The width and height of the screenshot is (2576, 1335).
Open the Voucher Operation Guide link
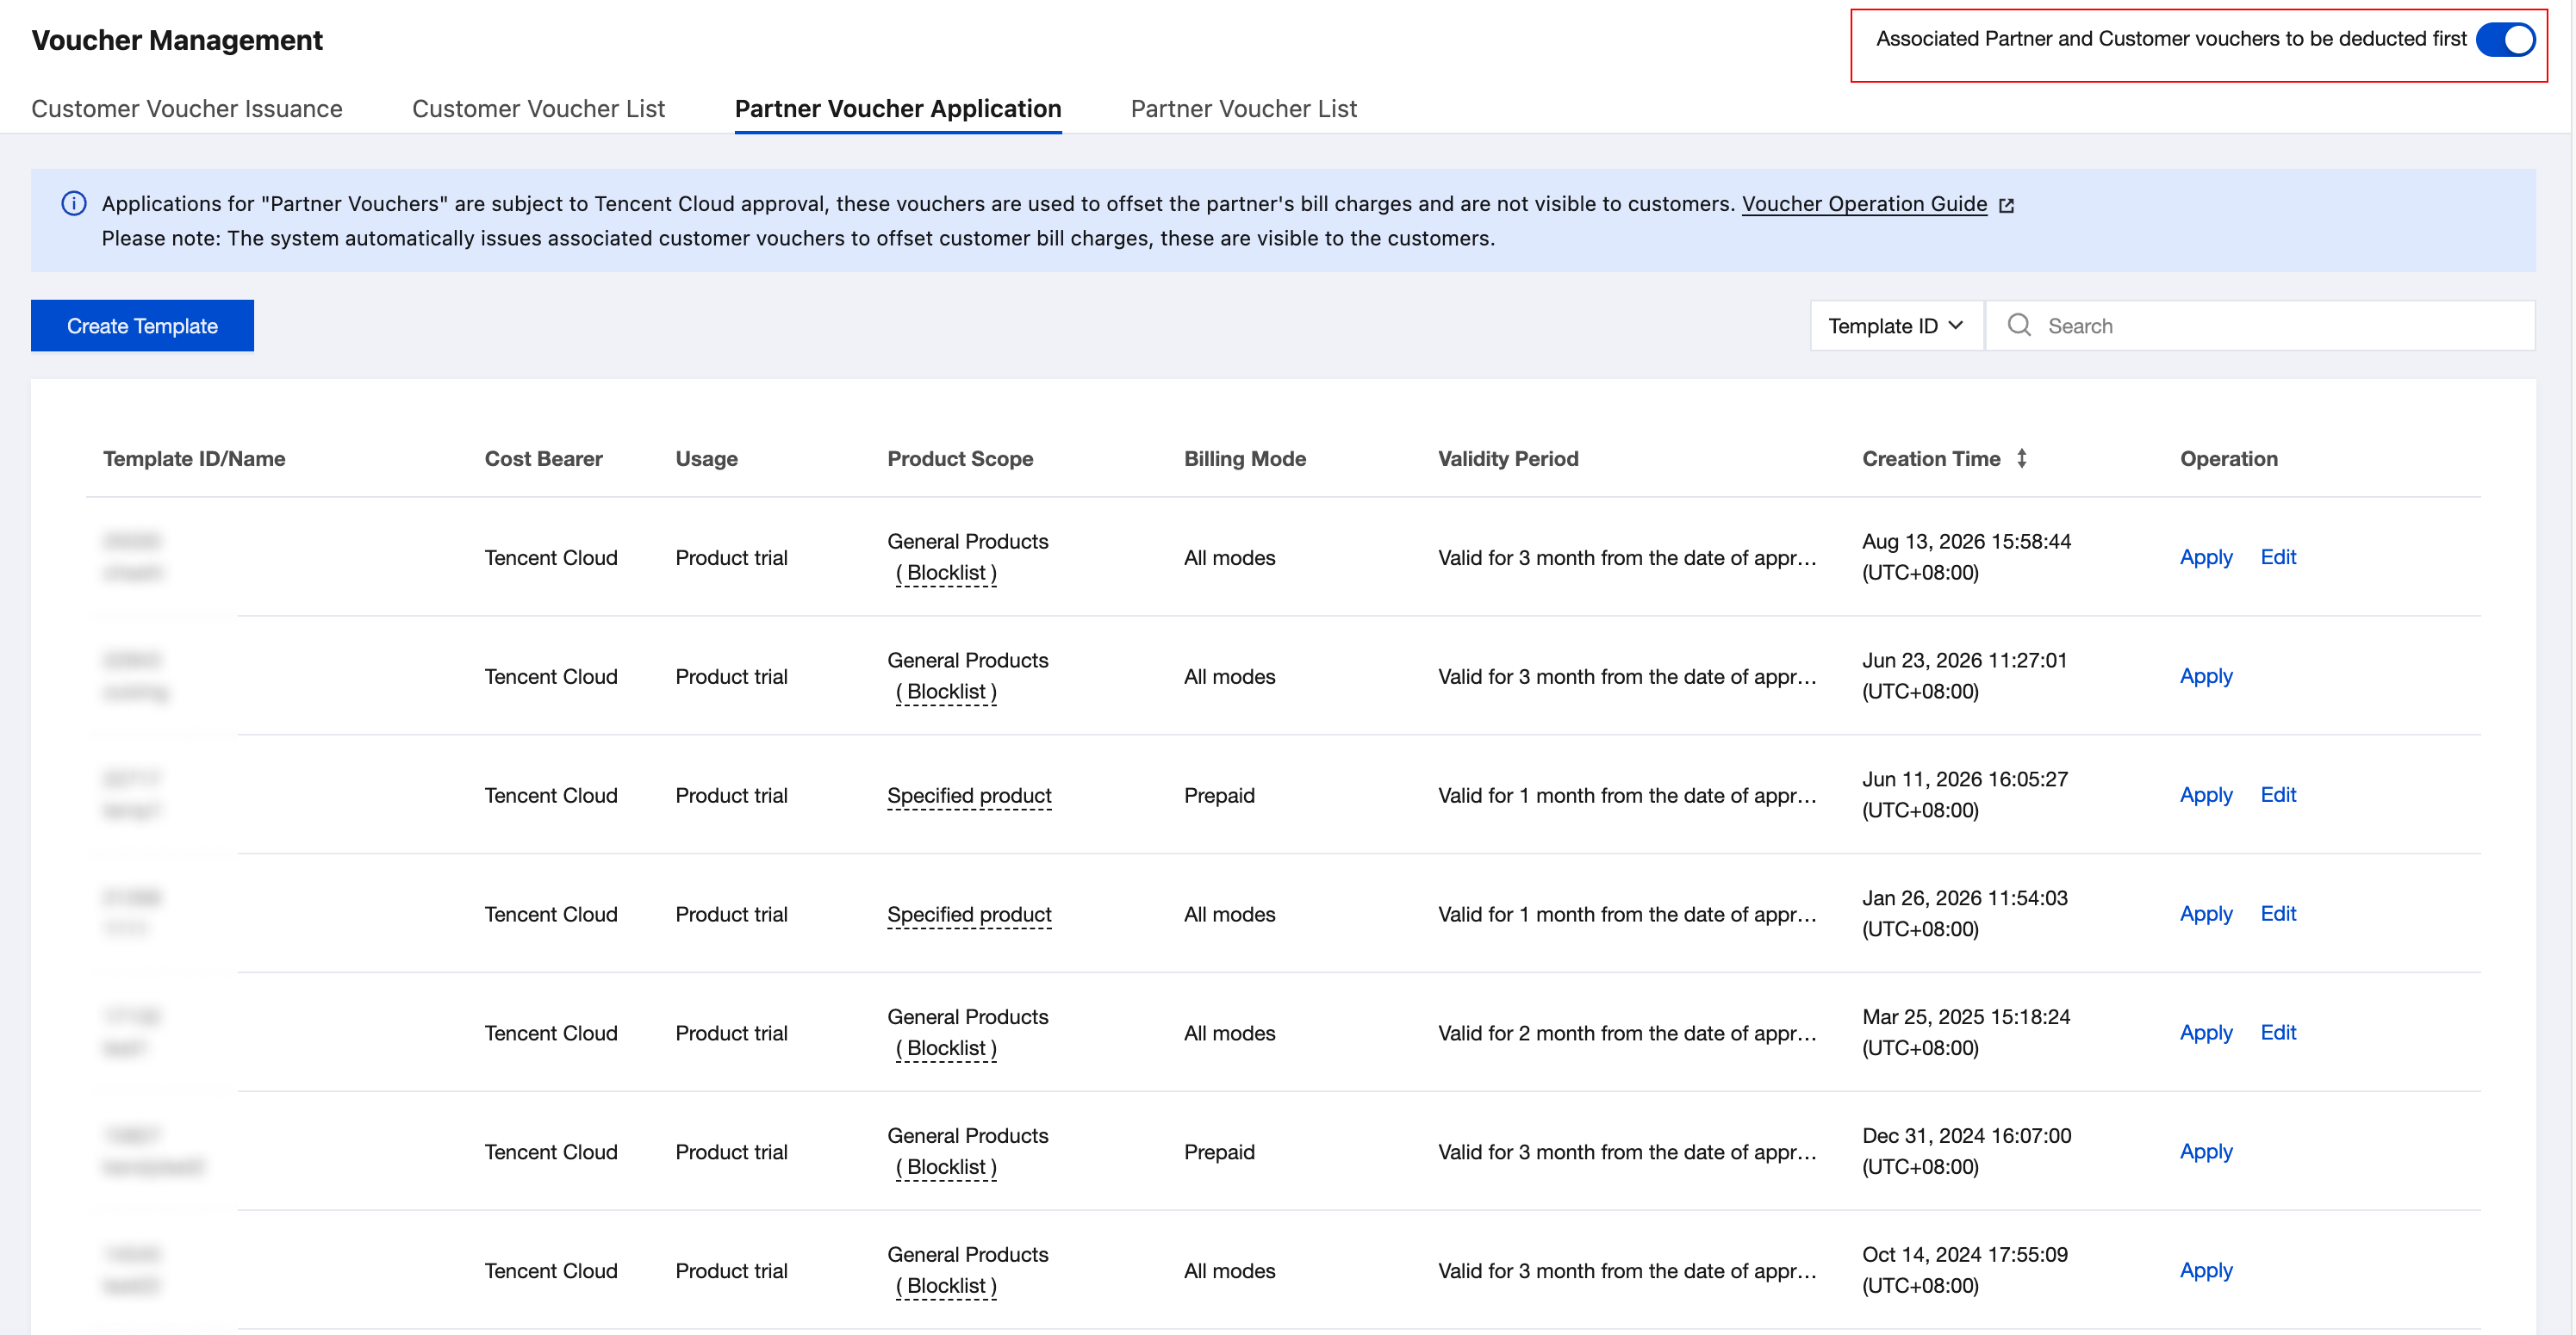click(1864, 204)
